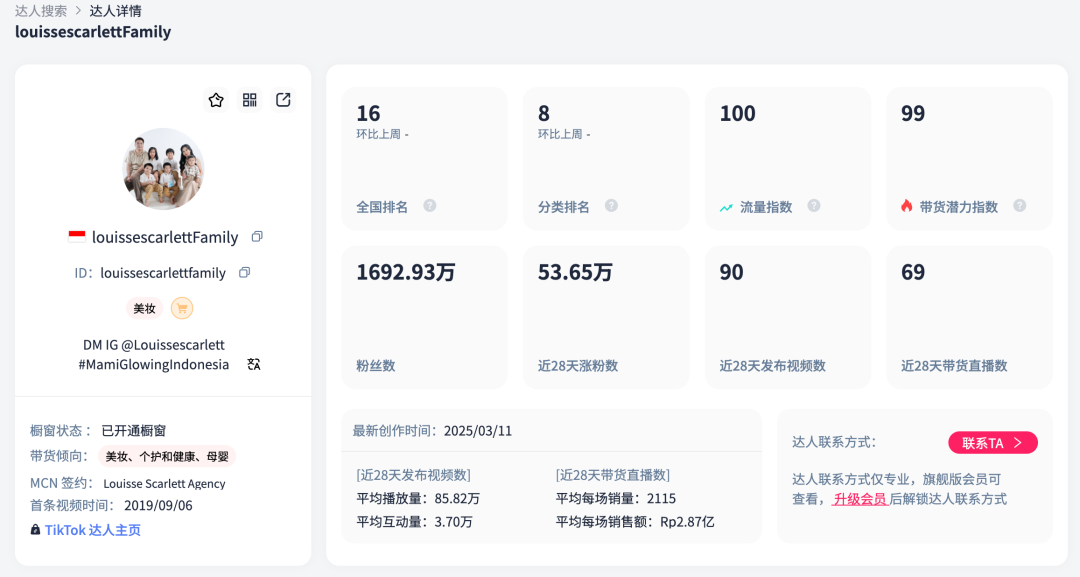
Task: Click the translate bio icon
Action: pos(254,365)
